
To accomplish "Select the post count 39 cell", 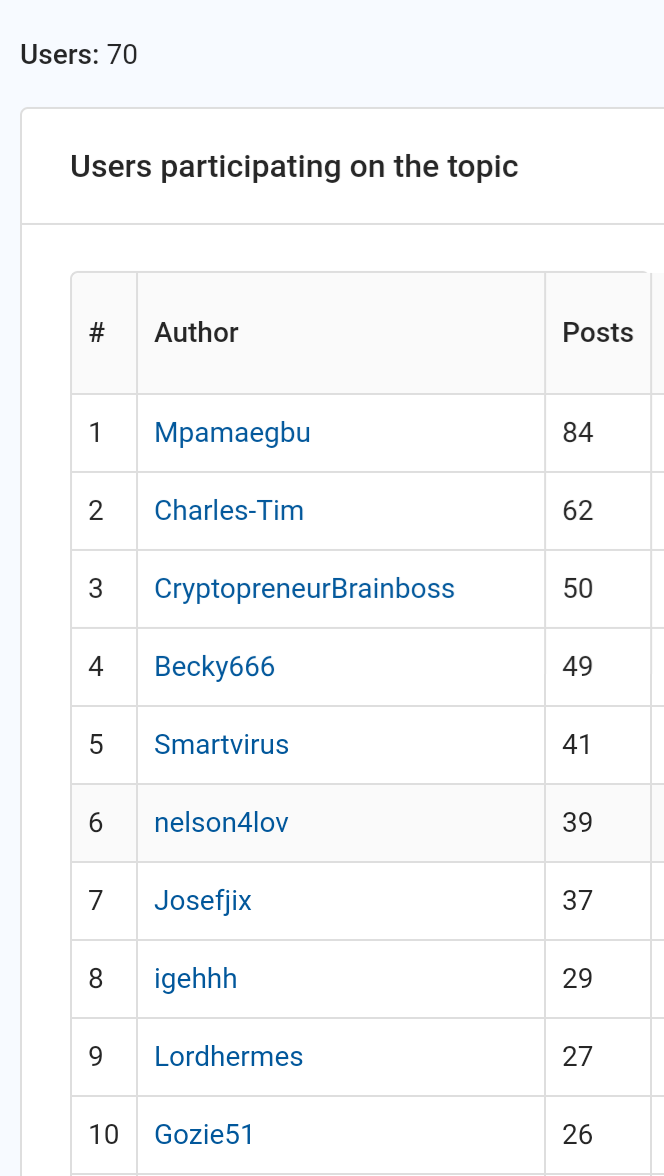I will coord(597,823).
